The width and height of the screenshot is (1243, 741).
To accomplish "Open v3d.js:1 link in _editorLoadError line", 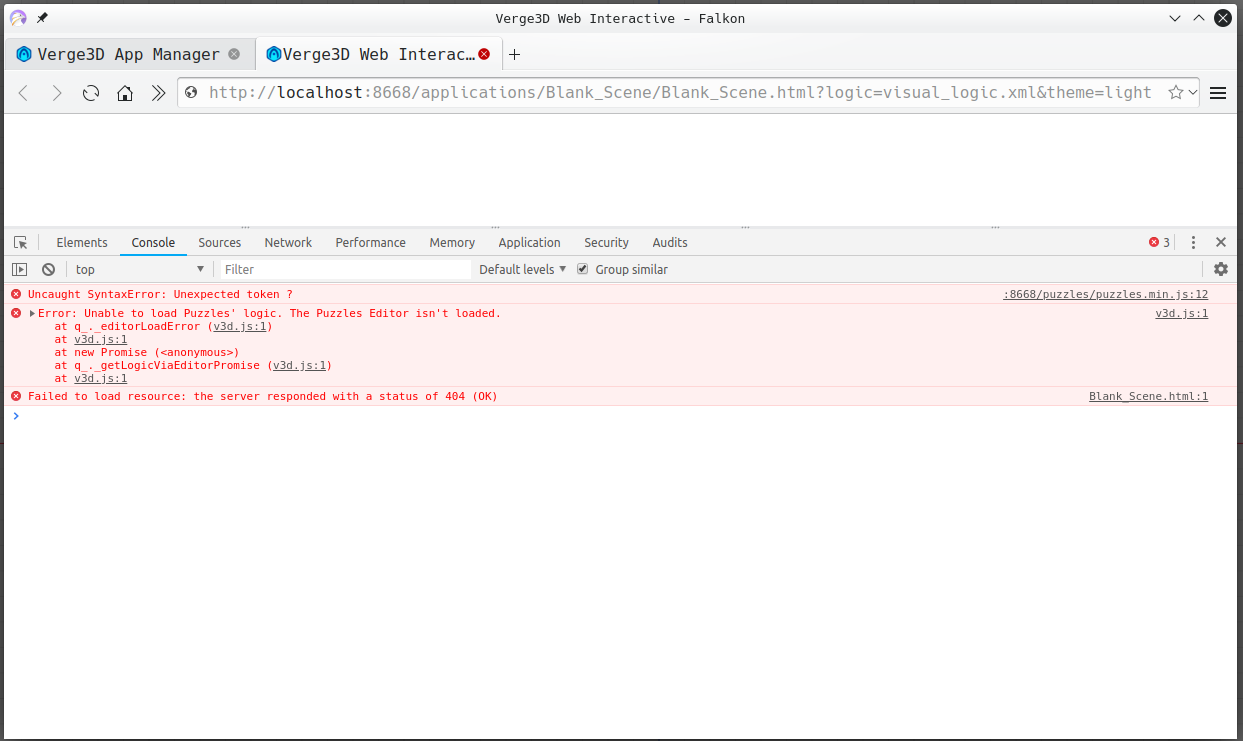I will click(x=239, y=326).
